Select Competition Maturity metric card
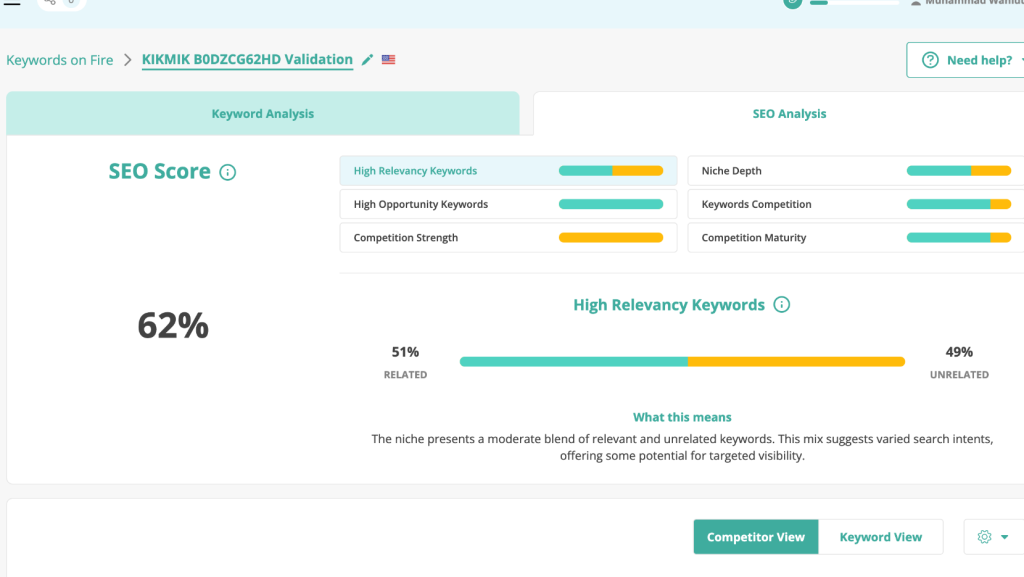The image size is (1024, 577). point(856,238)
